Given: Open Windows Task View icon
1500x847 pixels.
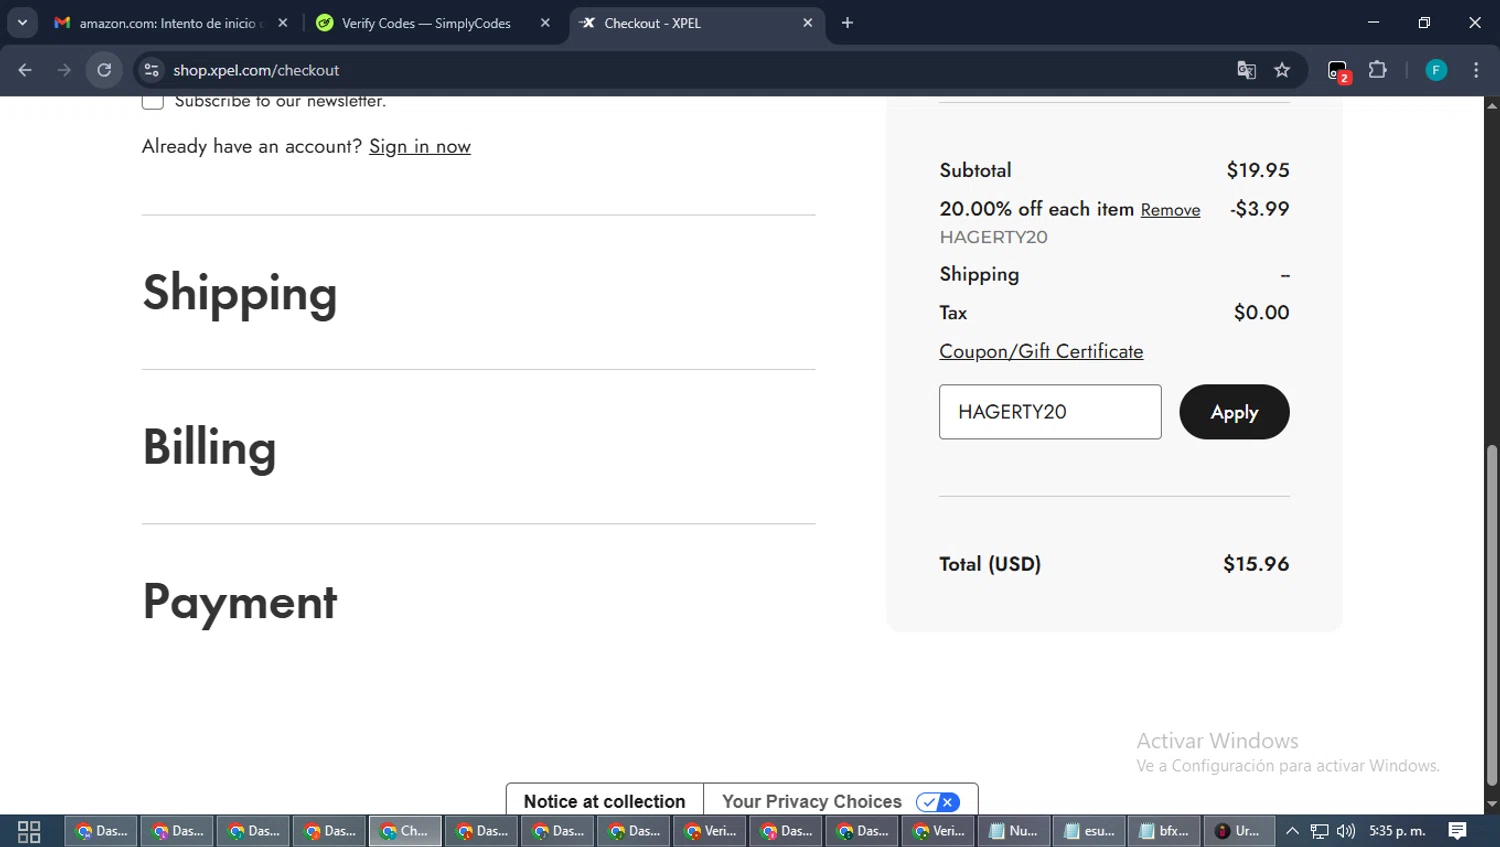Looking at the screenshot, I should [29, 831].
